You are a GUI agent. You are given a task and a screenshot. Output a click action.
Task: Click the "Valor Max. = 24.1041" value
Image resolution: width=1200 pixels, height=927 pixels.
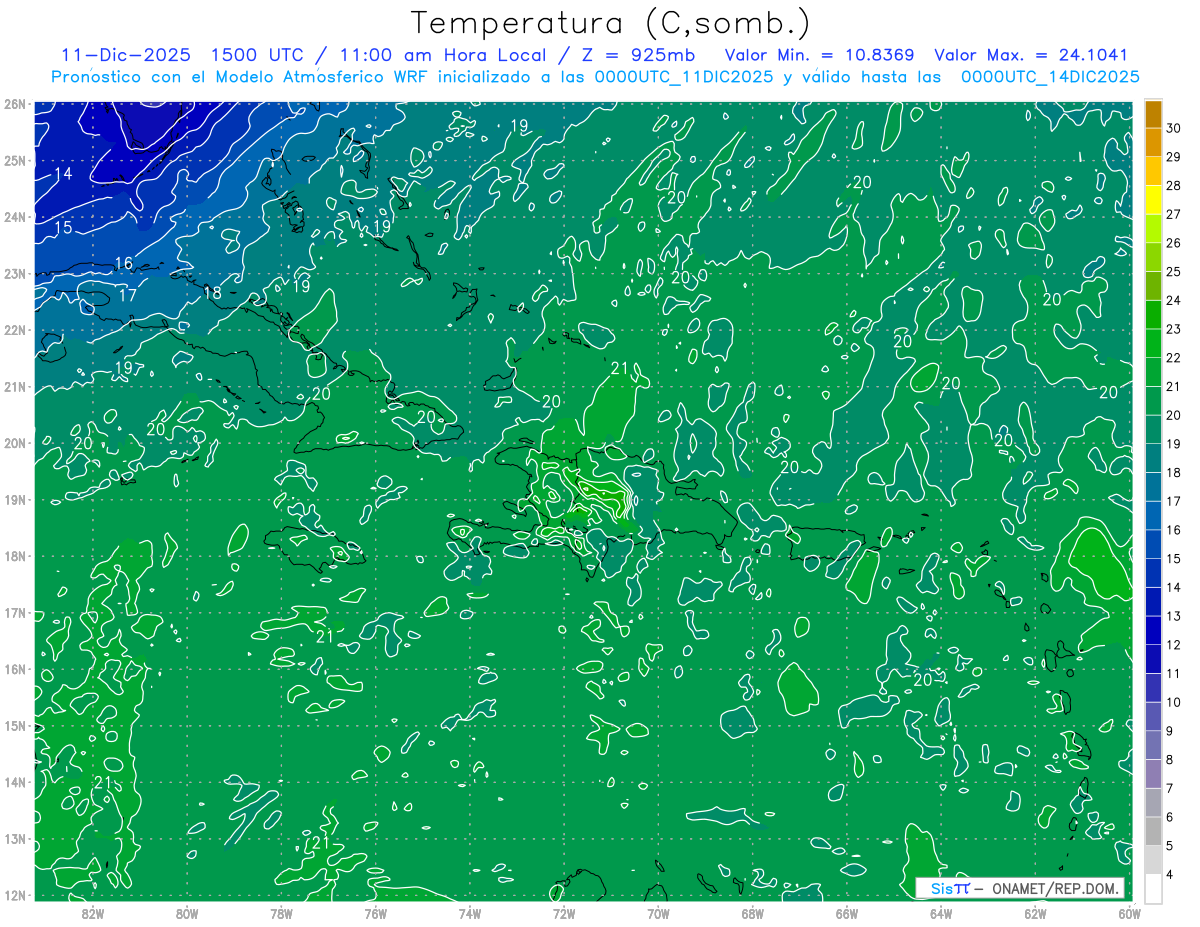[x=1030, y=55]
